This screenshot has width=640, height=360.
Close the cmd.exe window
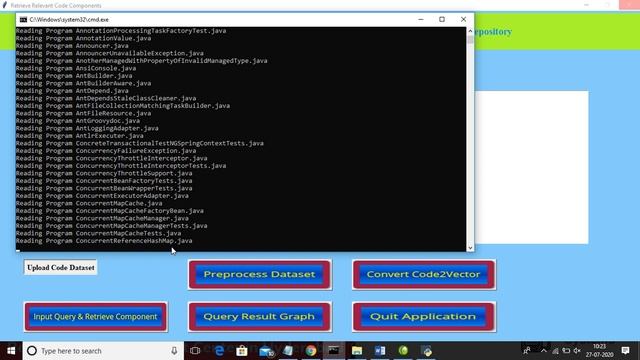pos(463,19)
